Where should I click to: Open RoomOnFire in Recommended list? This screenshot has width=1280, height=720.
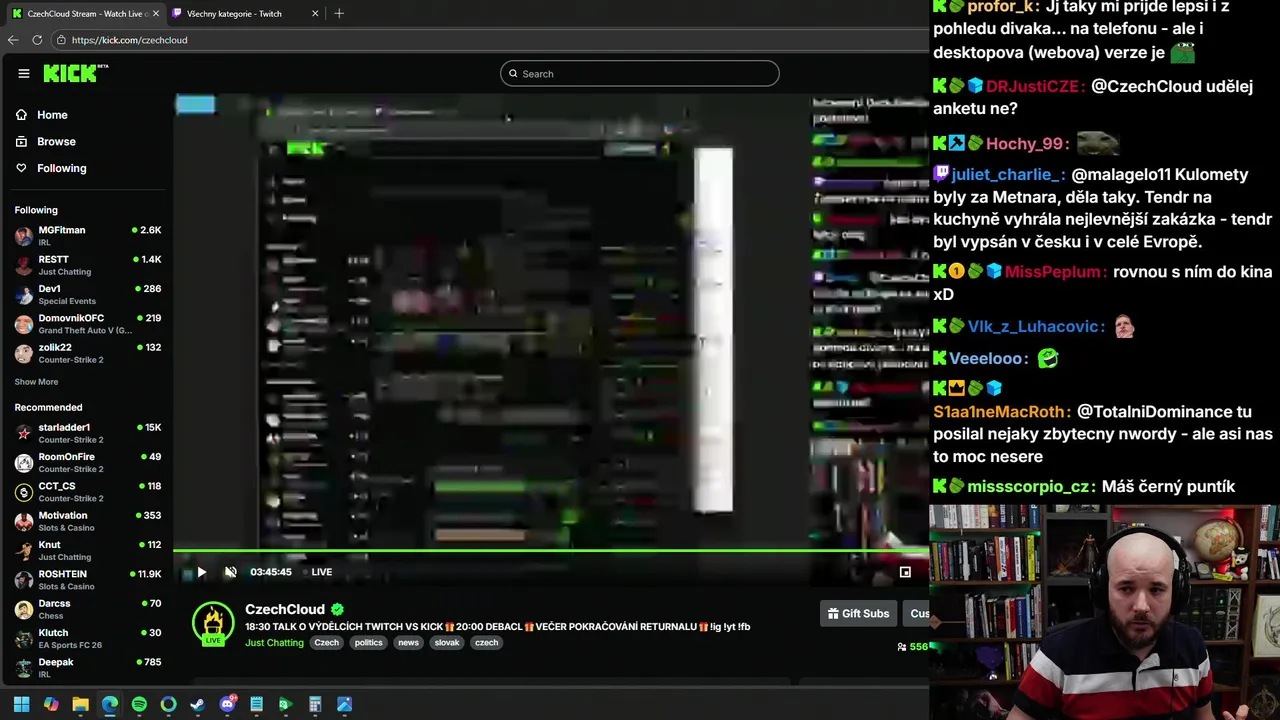coord(88,462)
